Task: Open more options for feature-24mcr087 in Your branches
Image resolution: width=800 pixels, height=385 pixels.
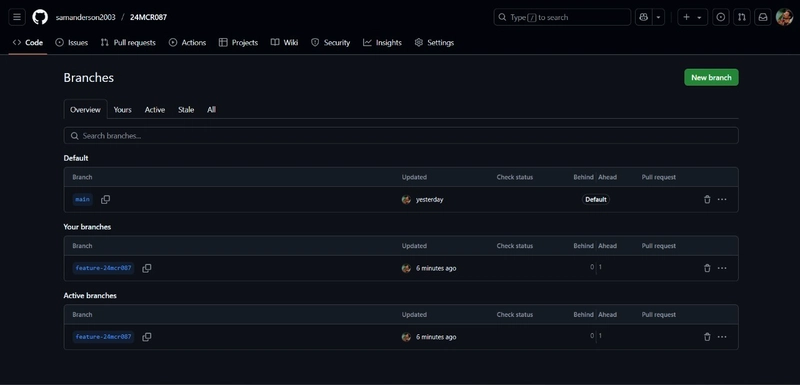Action: click(722, 268)
